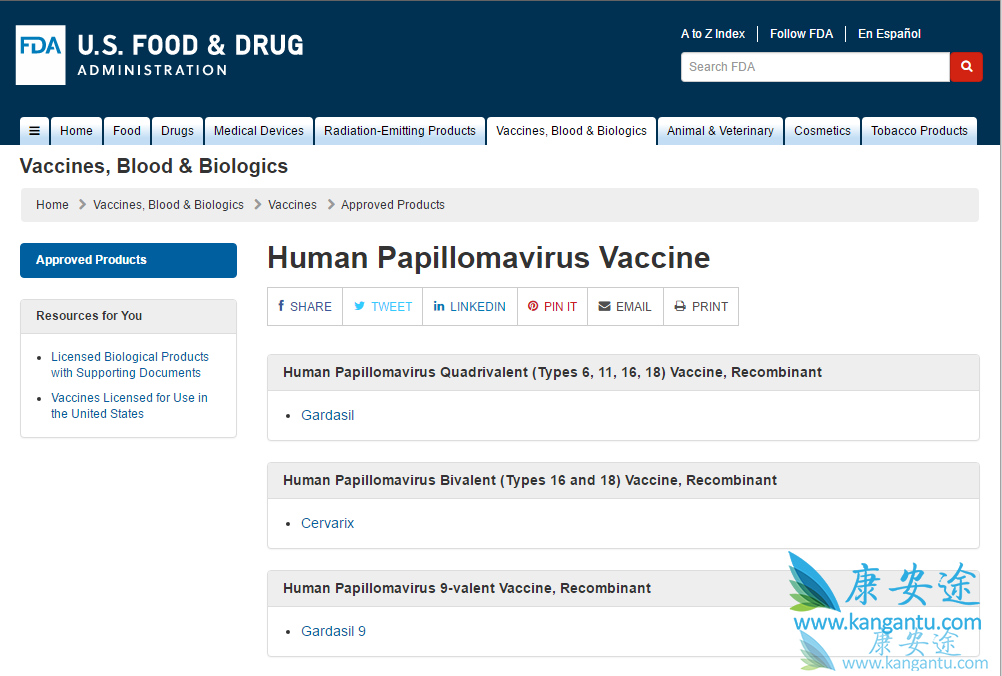Click the Search FDA input field

[815, 67]
